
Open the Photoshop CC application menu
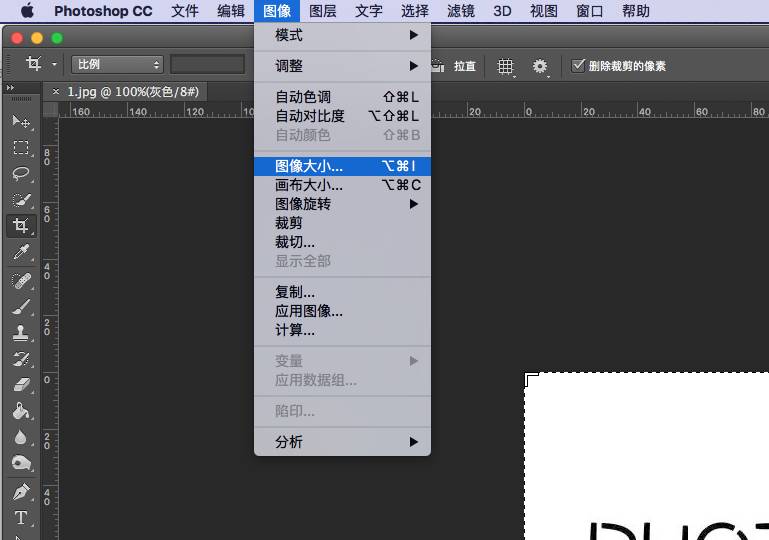(x=103, y=11)
